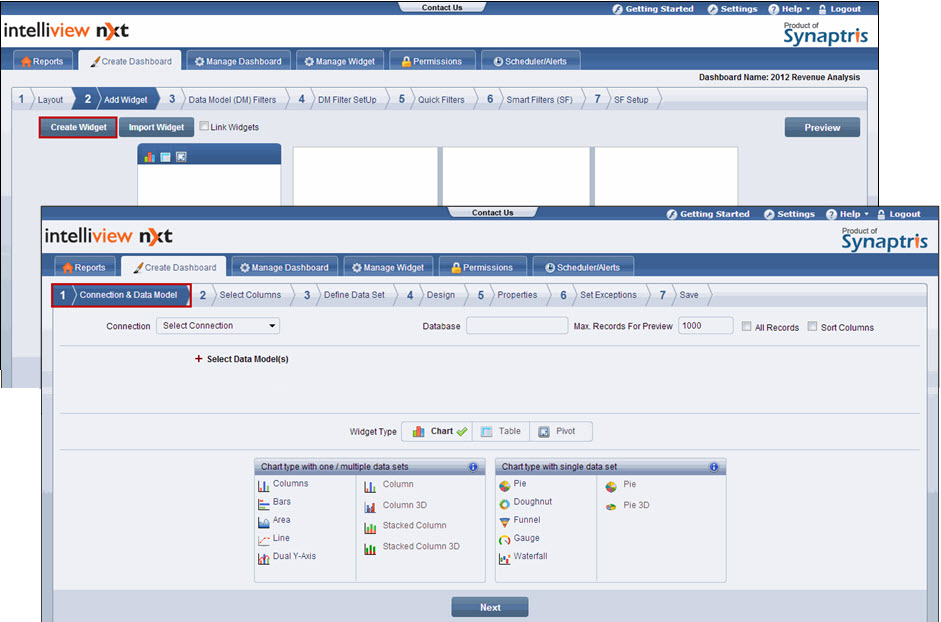This screenshot has width=941, height=622.
Task: Go to step 2 Select Columns
Action: click(x=243, y=295)
